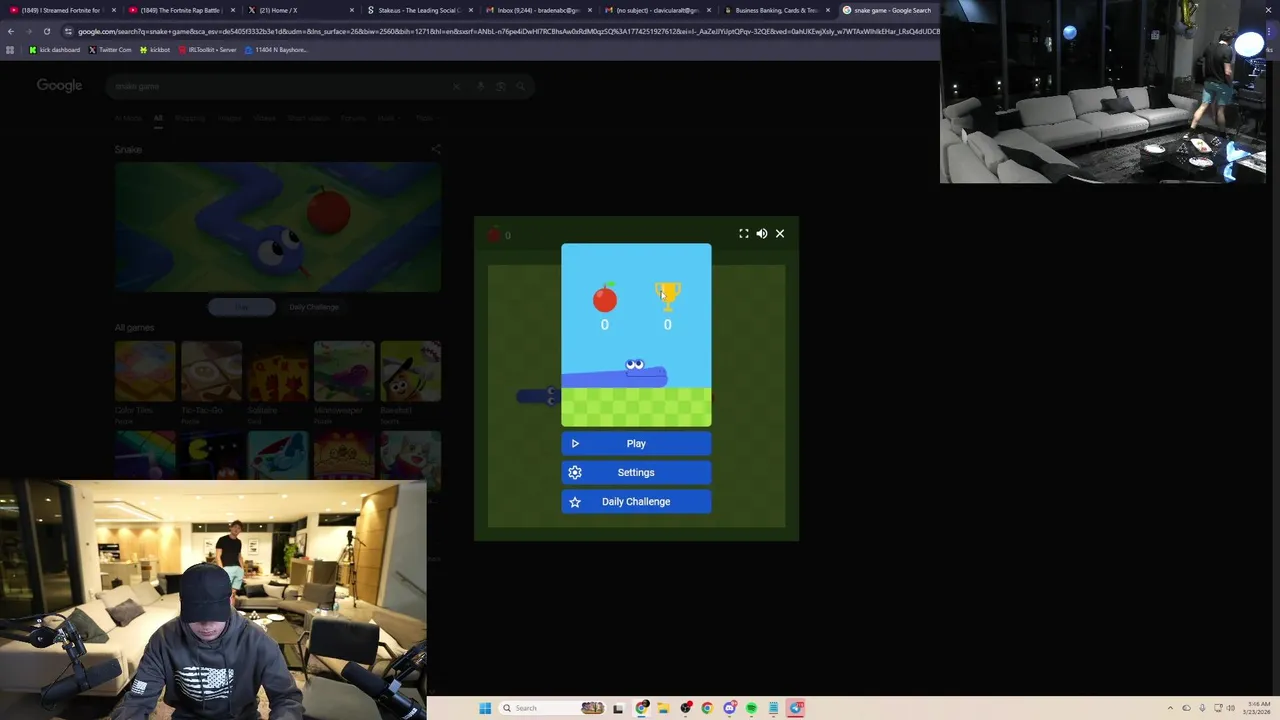Open the 11404 N Bayshore bookmark
This screenshot has height=720, width=1280.
pos(274,50)
